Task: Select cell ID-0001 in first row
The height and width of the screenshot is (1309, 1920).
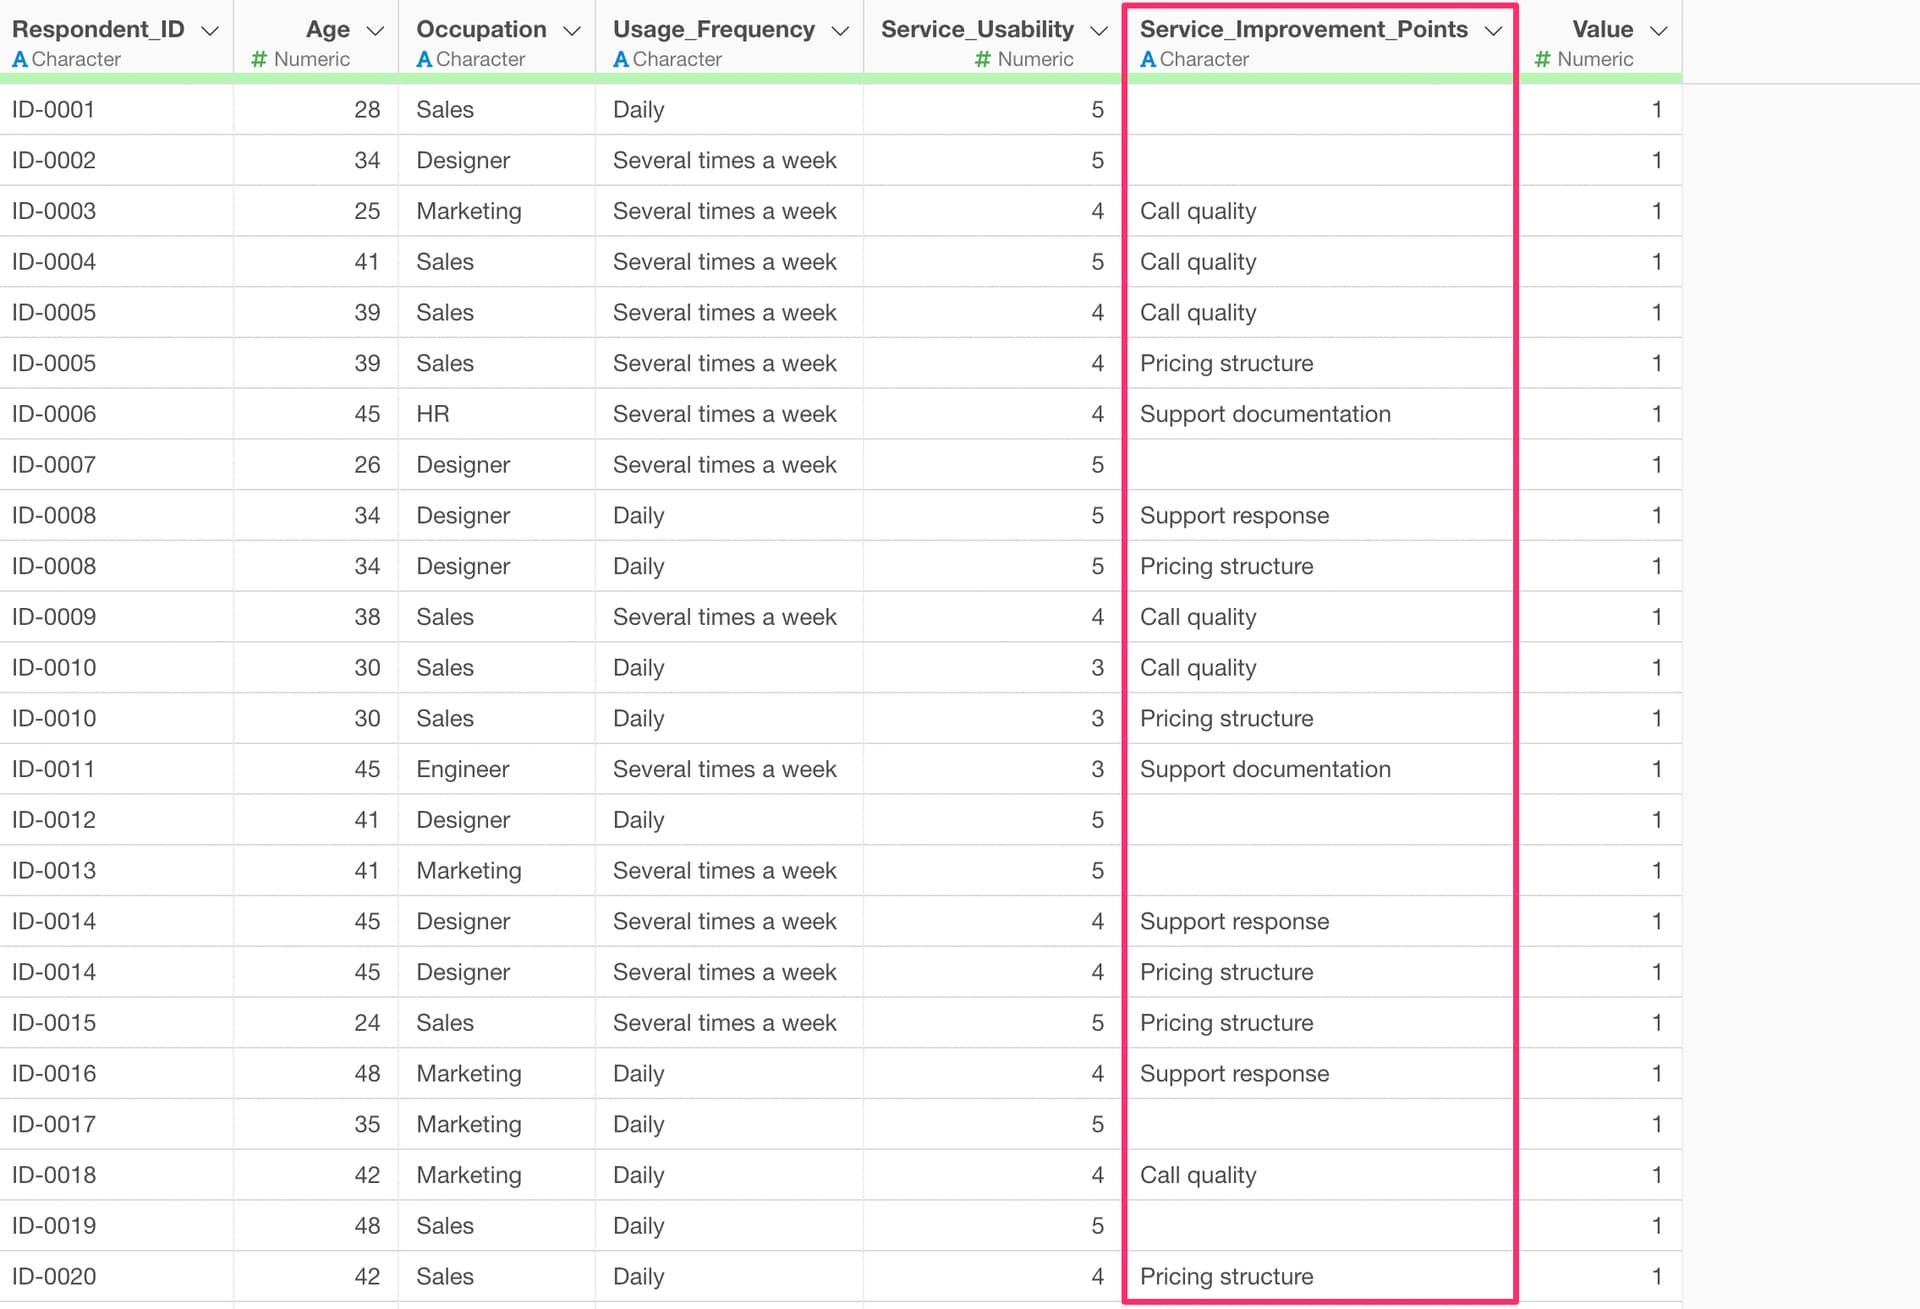Action: tap(54, 110)
